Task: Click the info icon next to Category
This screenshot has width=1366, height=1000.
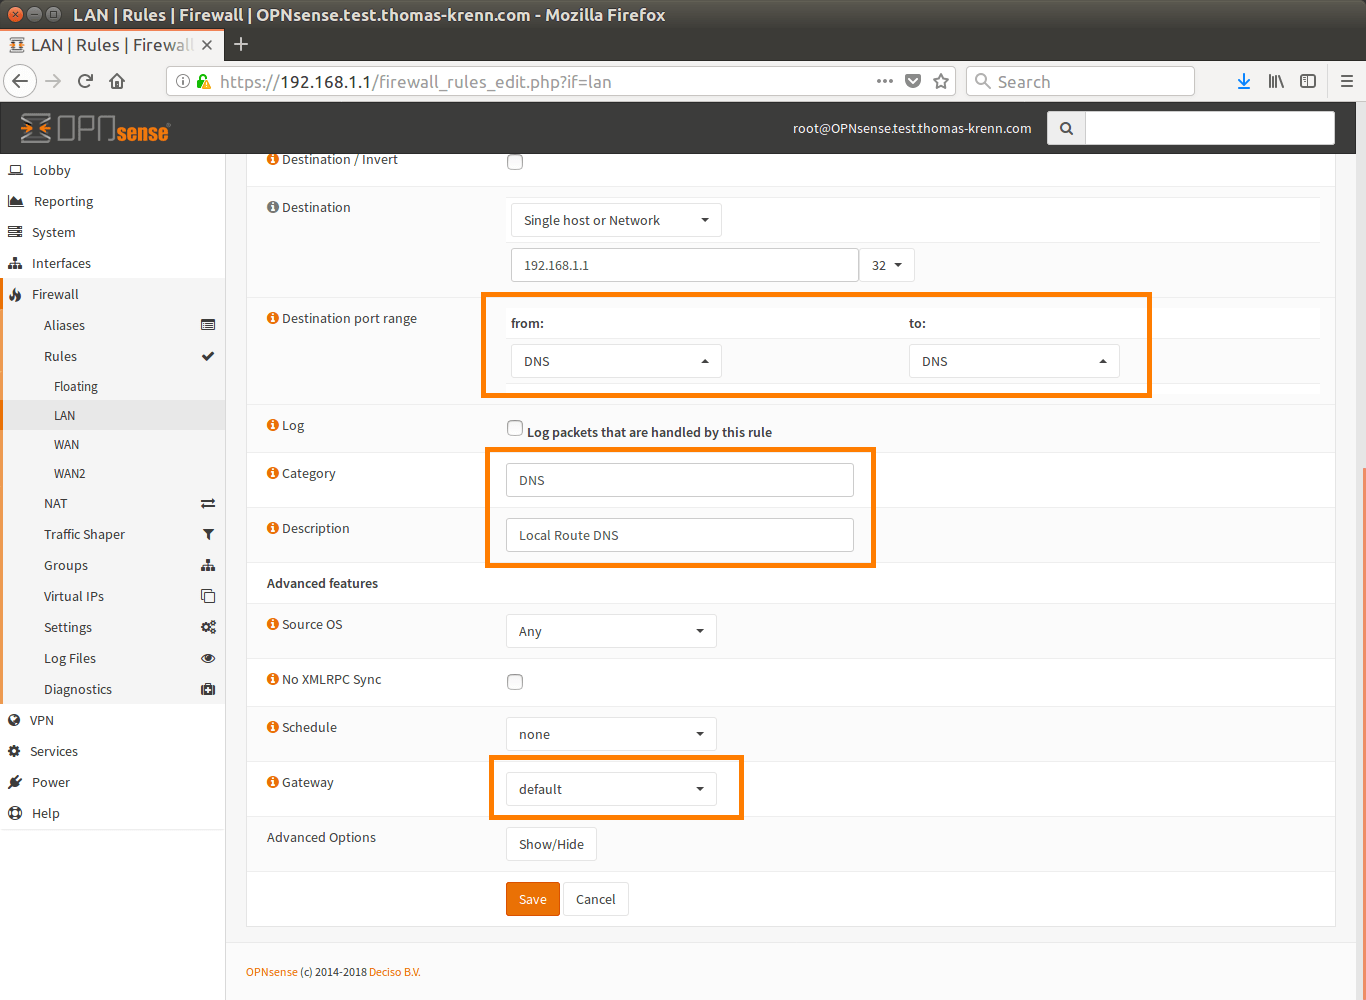Action: pyautogui.click(x=272, y=473)
